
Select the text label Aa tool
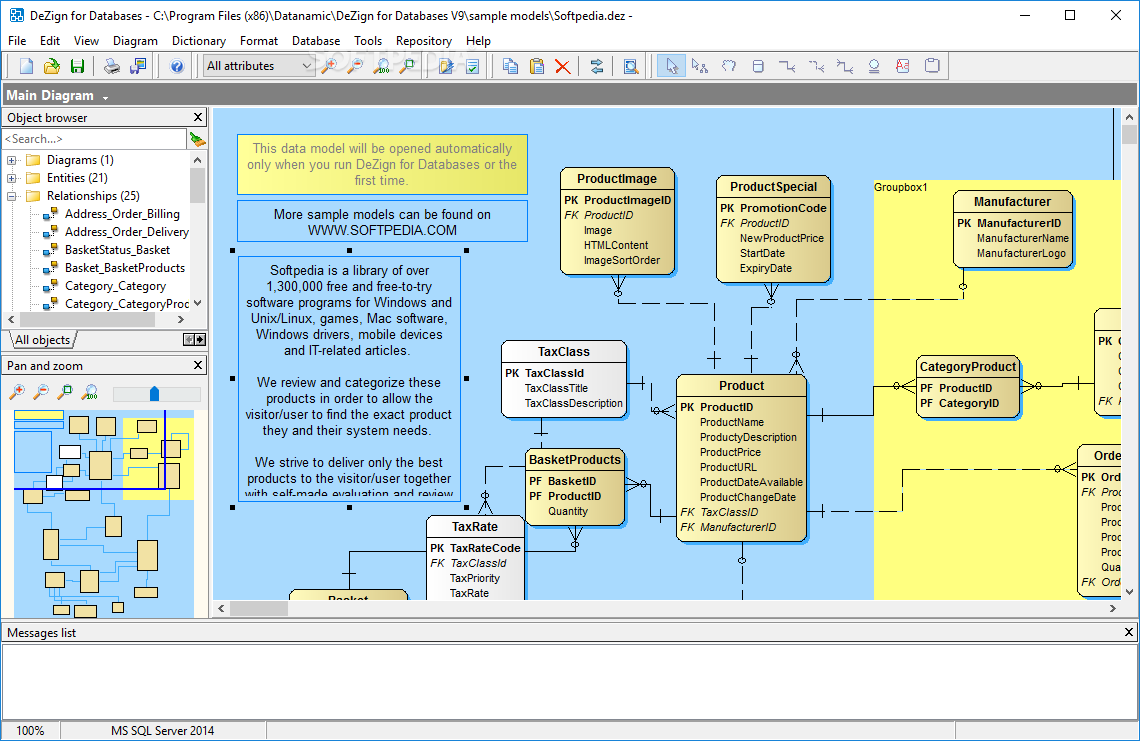click(x=902, y=66)
